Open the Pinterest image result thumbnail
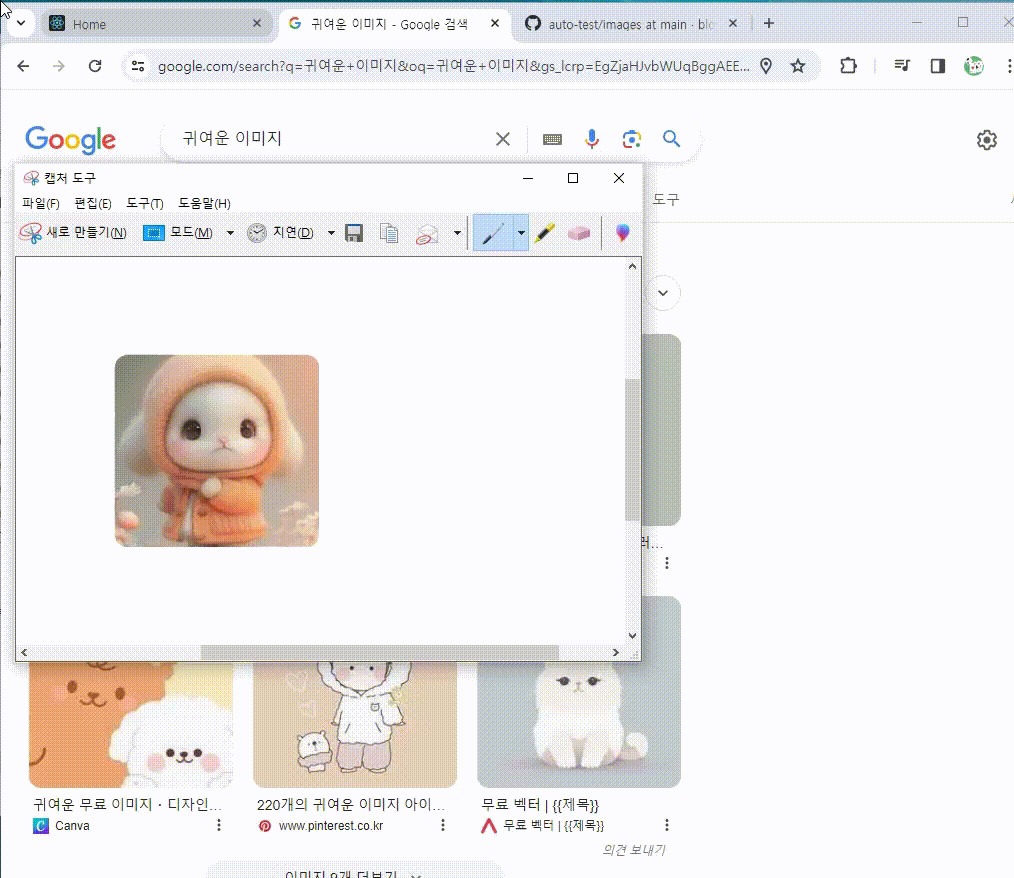The image size is (1014, 878). tap(355, 724)
